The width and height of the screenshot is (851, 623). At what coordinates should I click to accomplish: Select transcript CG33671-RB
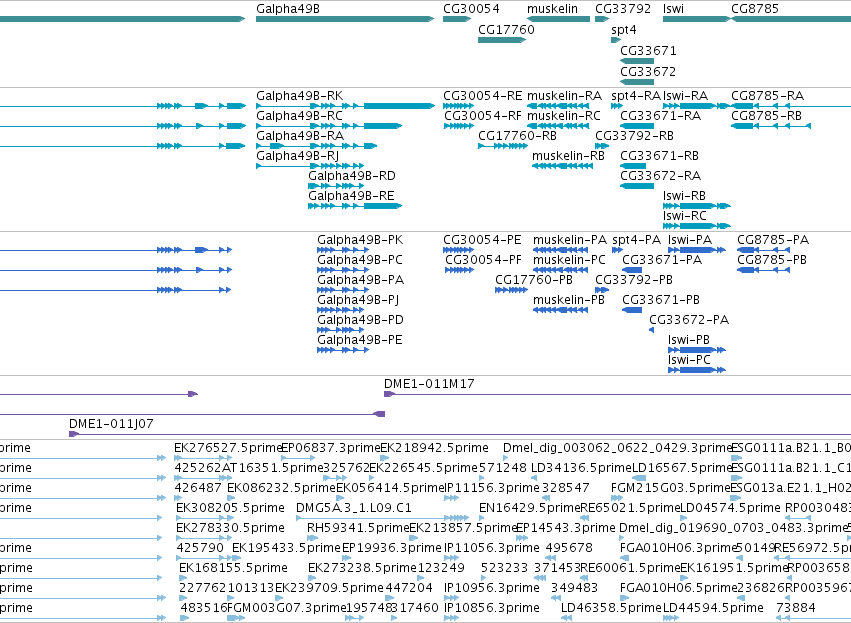click(659, 156)
